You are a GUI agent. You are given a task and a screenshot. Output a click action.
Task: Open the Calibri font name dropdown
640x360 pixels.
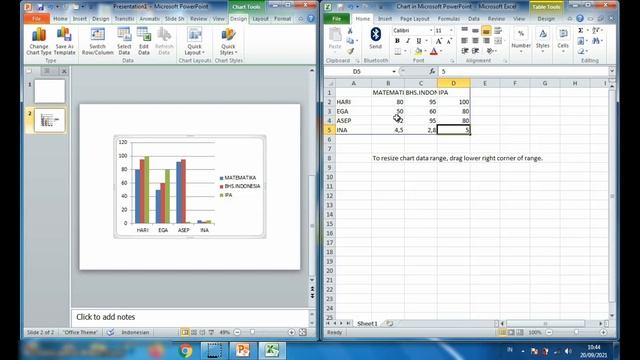tap(431, 31)
